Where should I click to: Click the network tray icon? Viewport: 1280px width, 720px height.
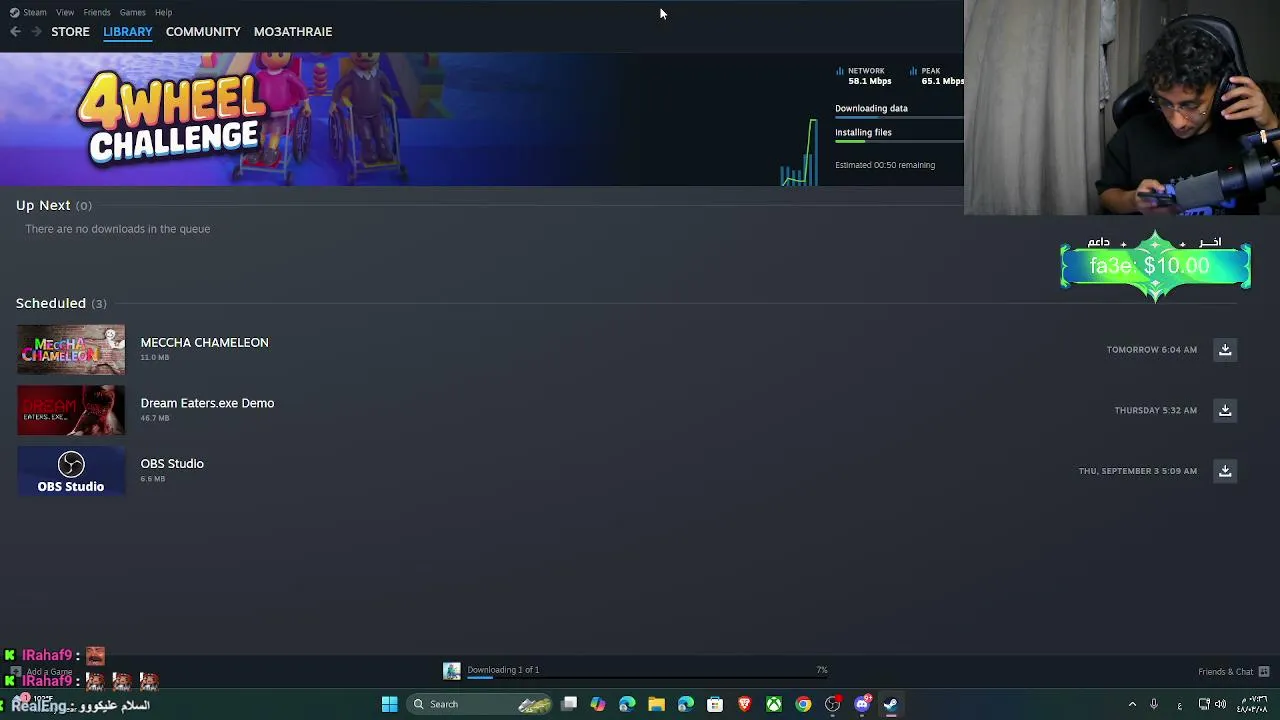pyautogui.click(x=1204, y=704)
